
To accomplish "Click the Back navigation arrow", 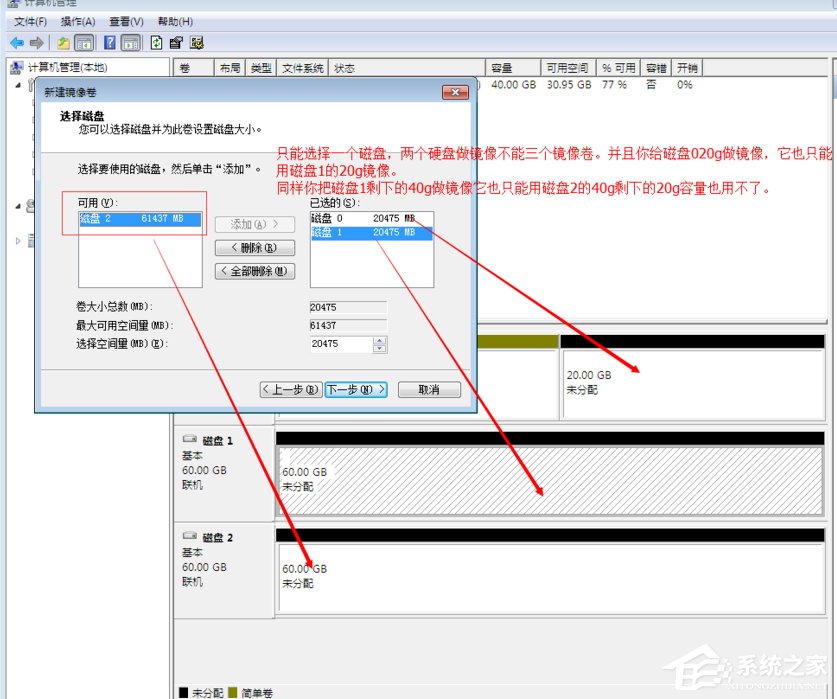I will coord(16,42).
